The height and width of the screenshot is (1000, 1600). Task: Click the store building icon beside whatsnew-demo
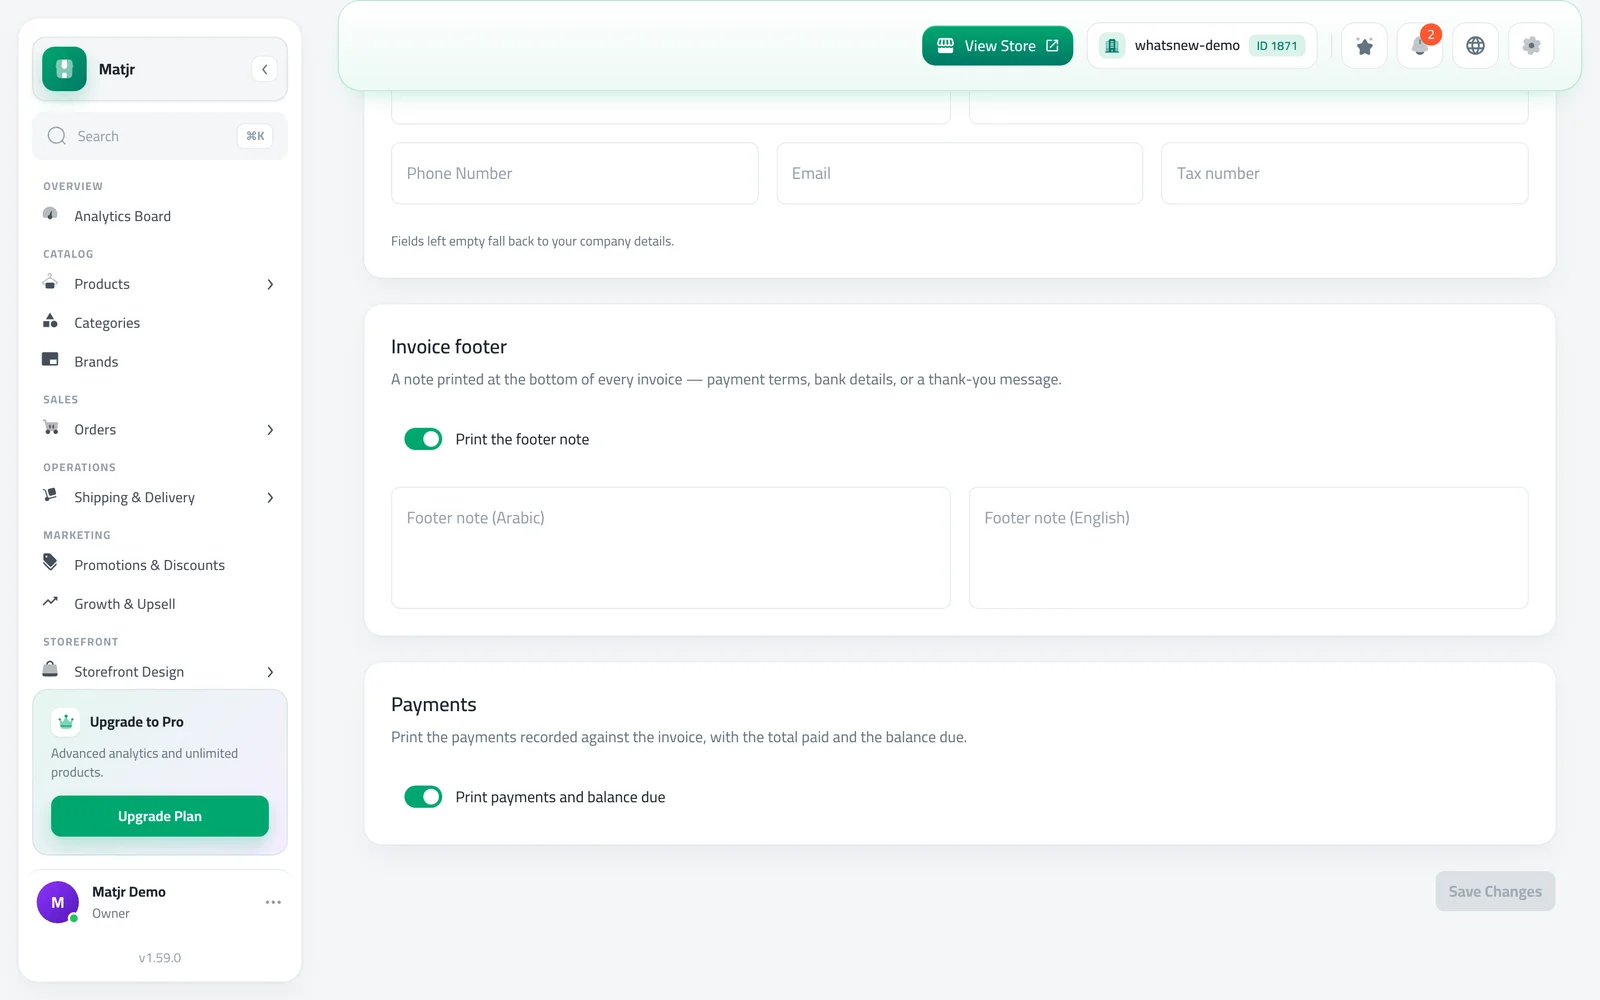[x=1112, y=46]
